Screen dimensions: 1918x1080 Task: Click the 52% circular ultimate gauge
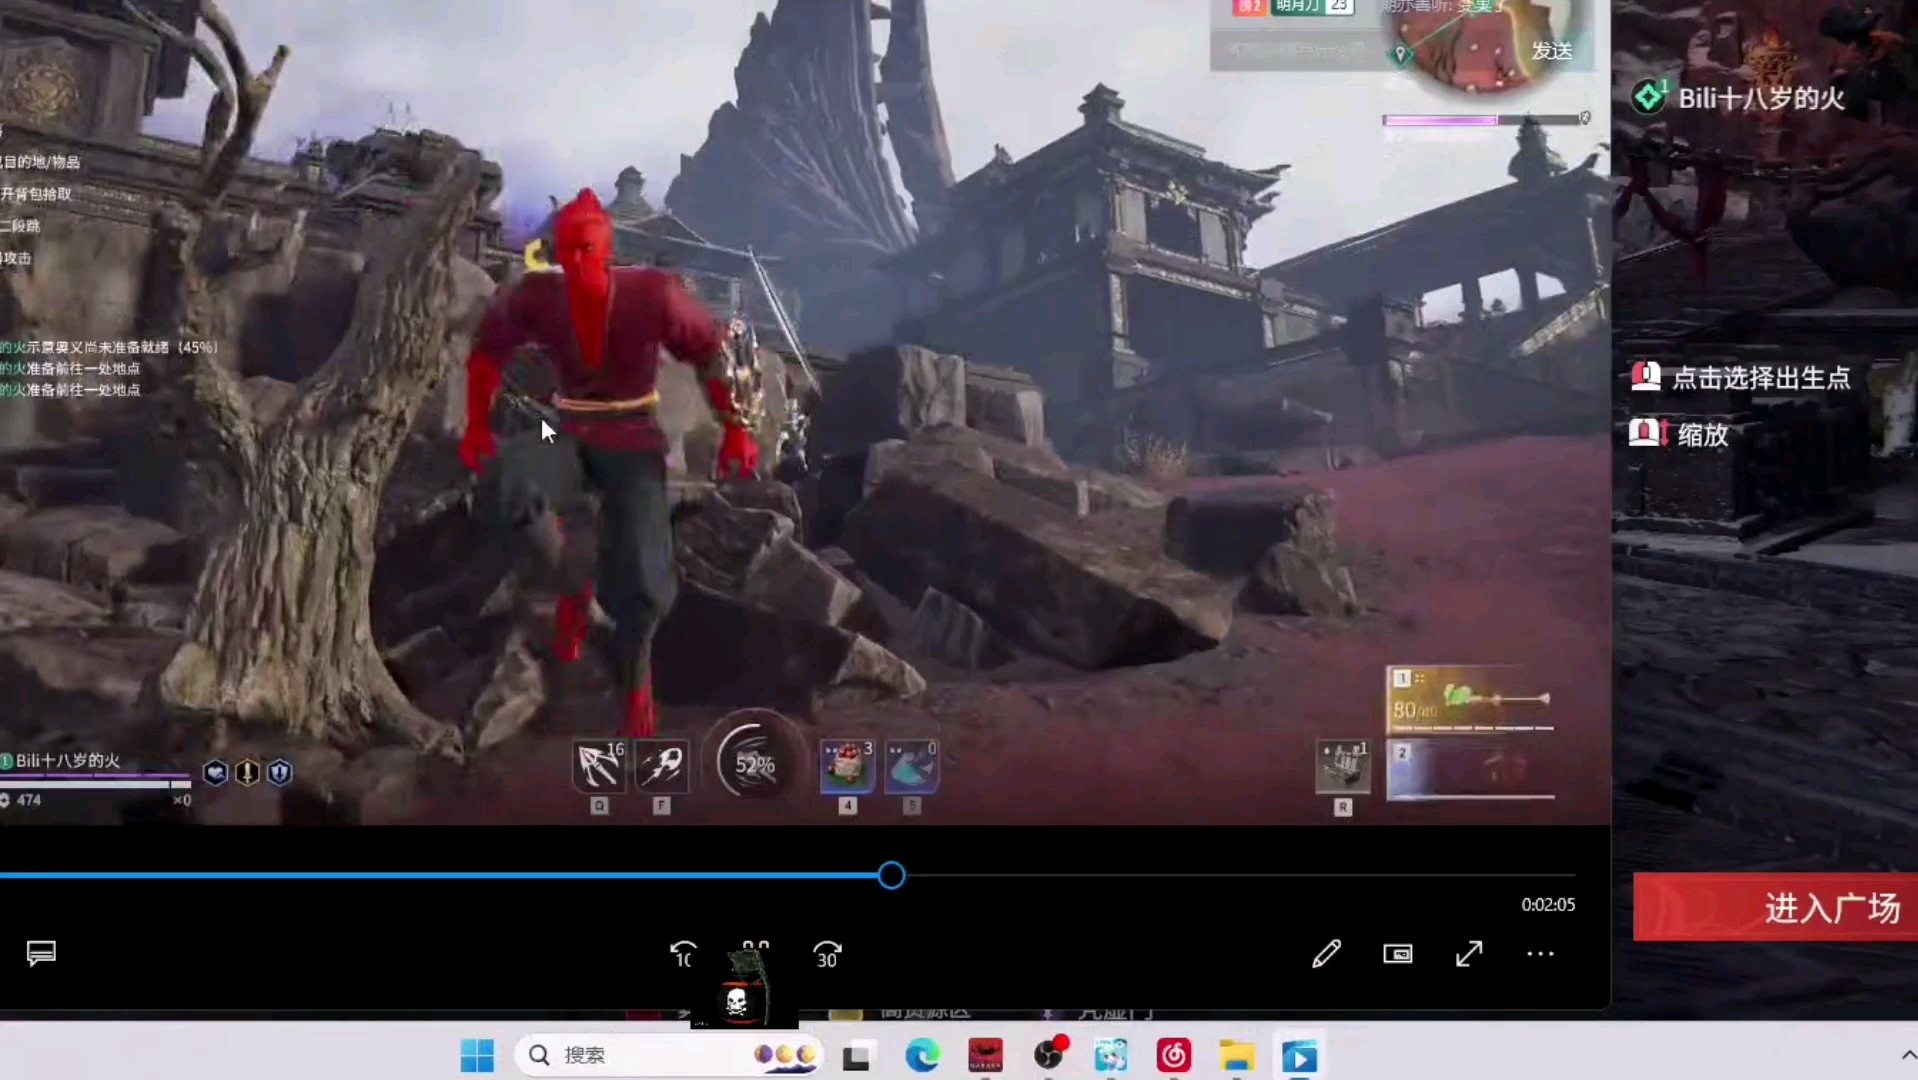(754, 764)
